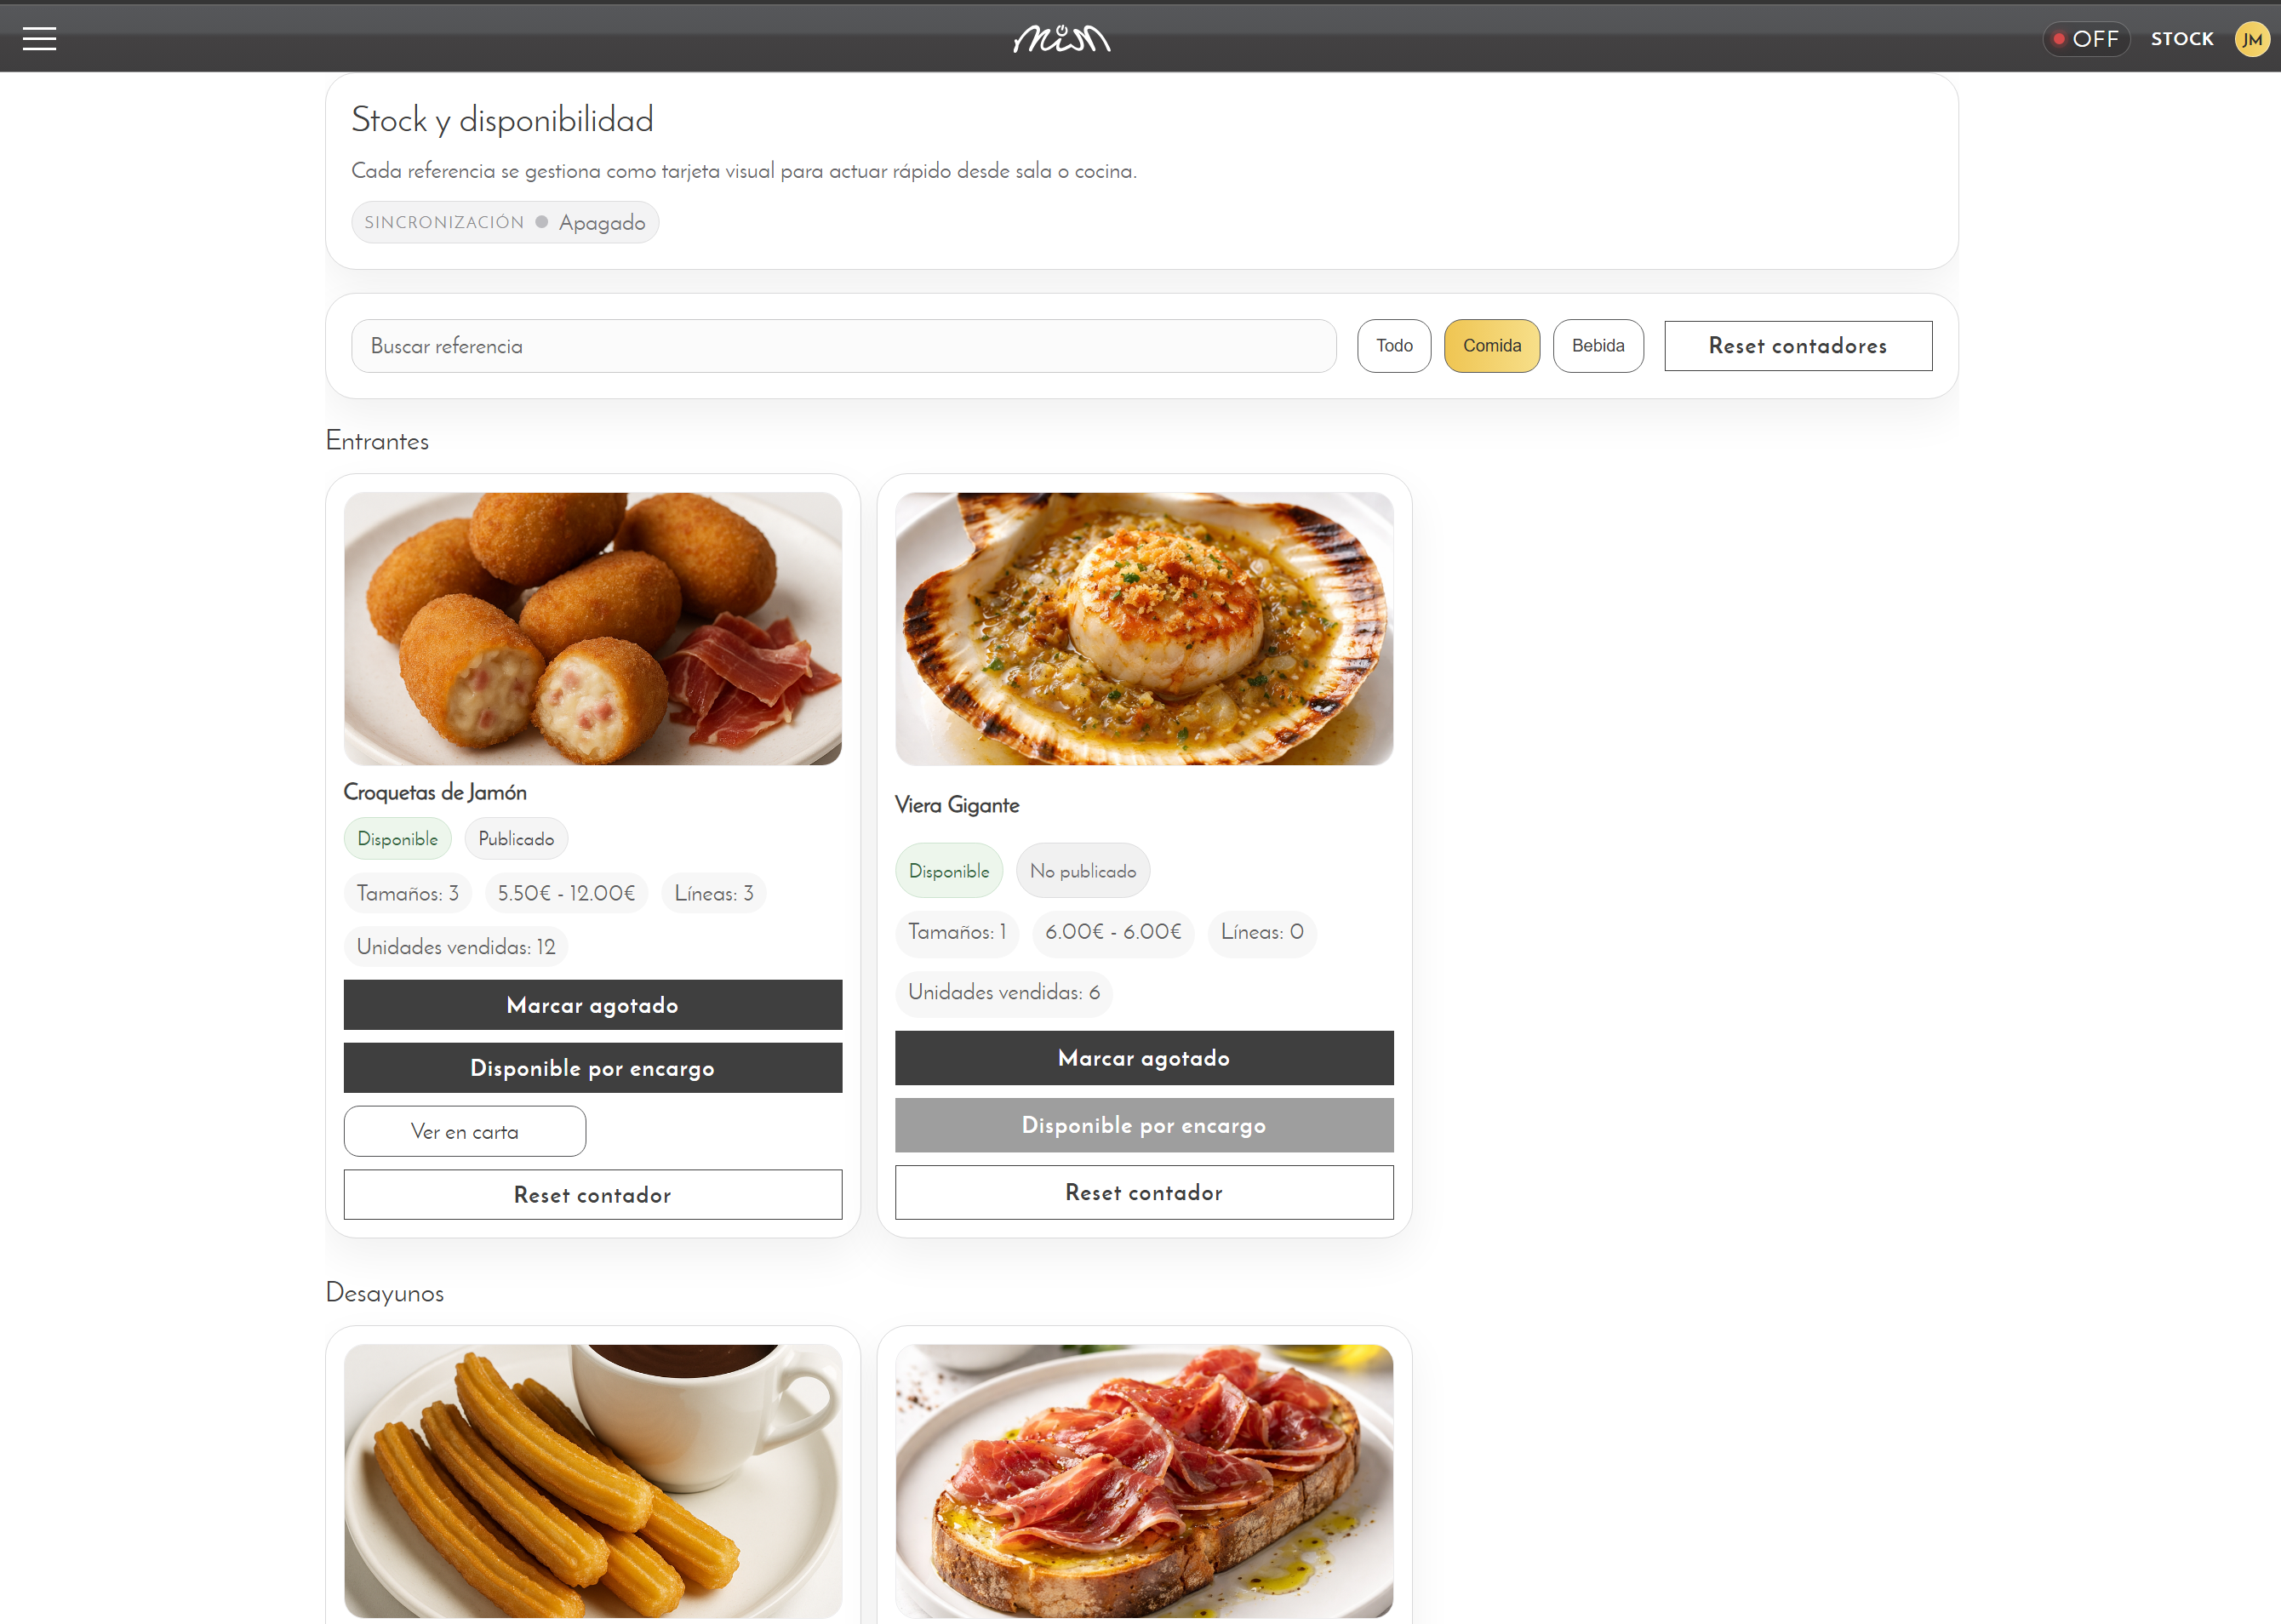This screenshot has width=2281, height=1624.
Task: Click Tamaños: 3 chip
Action: tap(408, 893)
